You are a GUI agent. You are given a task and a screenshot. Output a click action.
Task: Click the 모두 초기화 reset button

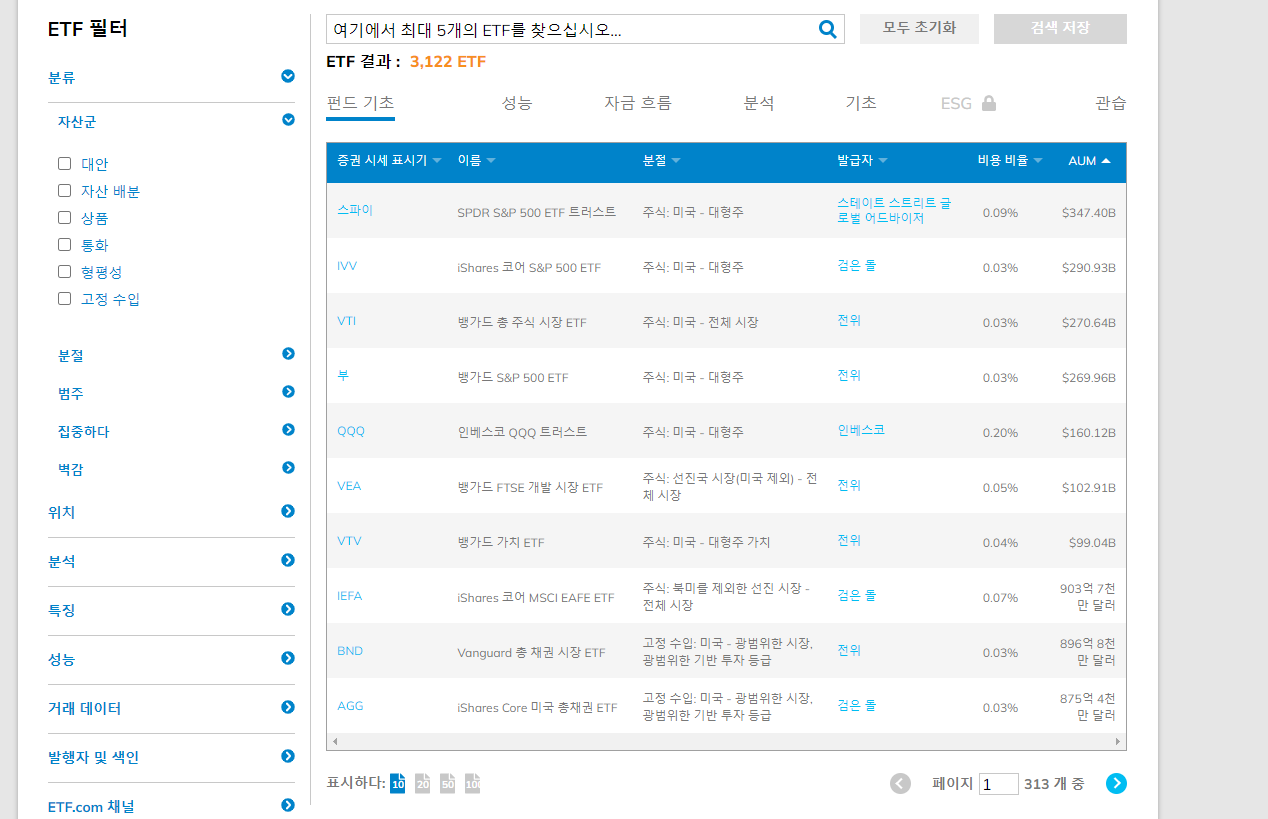[918, 28]
